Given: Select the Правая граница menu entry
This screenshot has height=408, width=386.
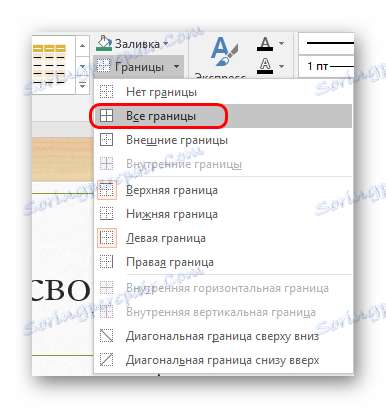Looking at the screenshot, I should [x=223, y=262].
